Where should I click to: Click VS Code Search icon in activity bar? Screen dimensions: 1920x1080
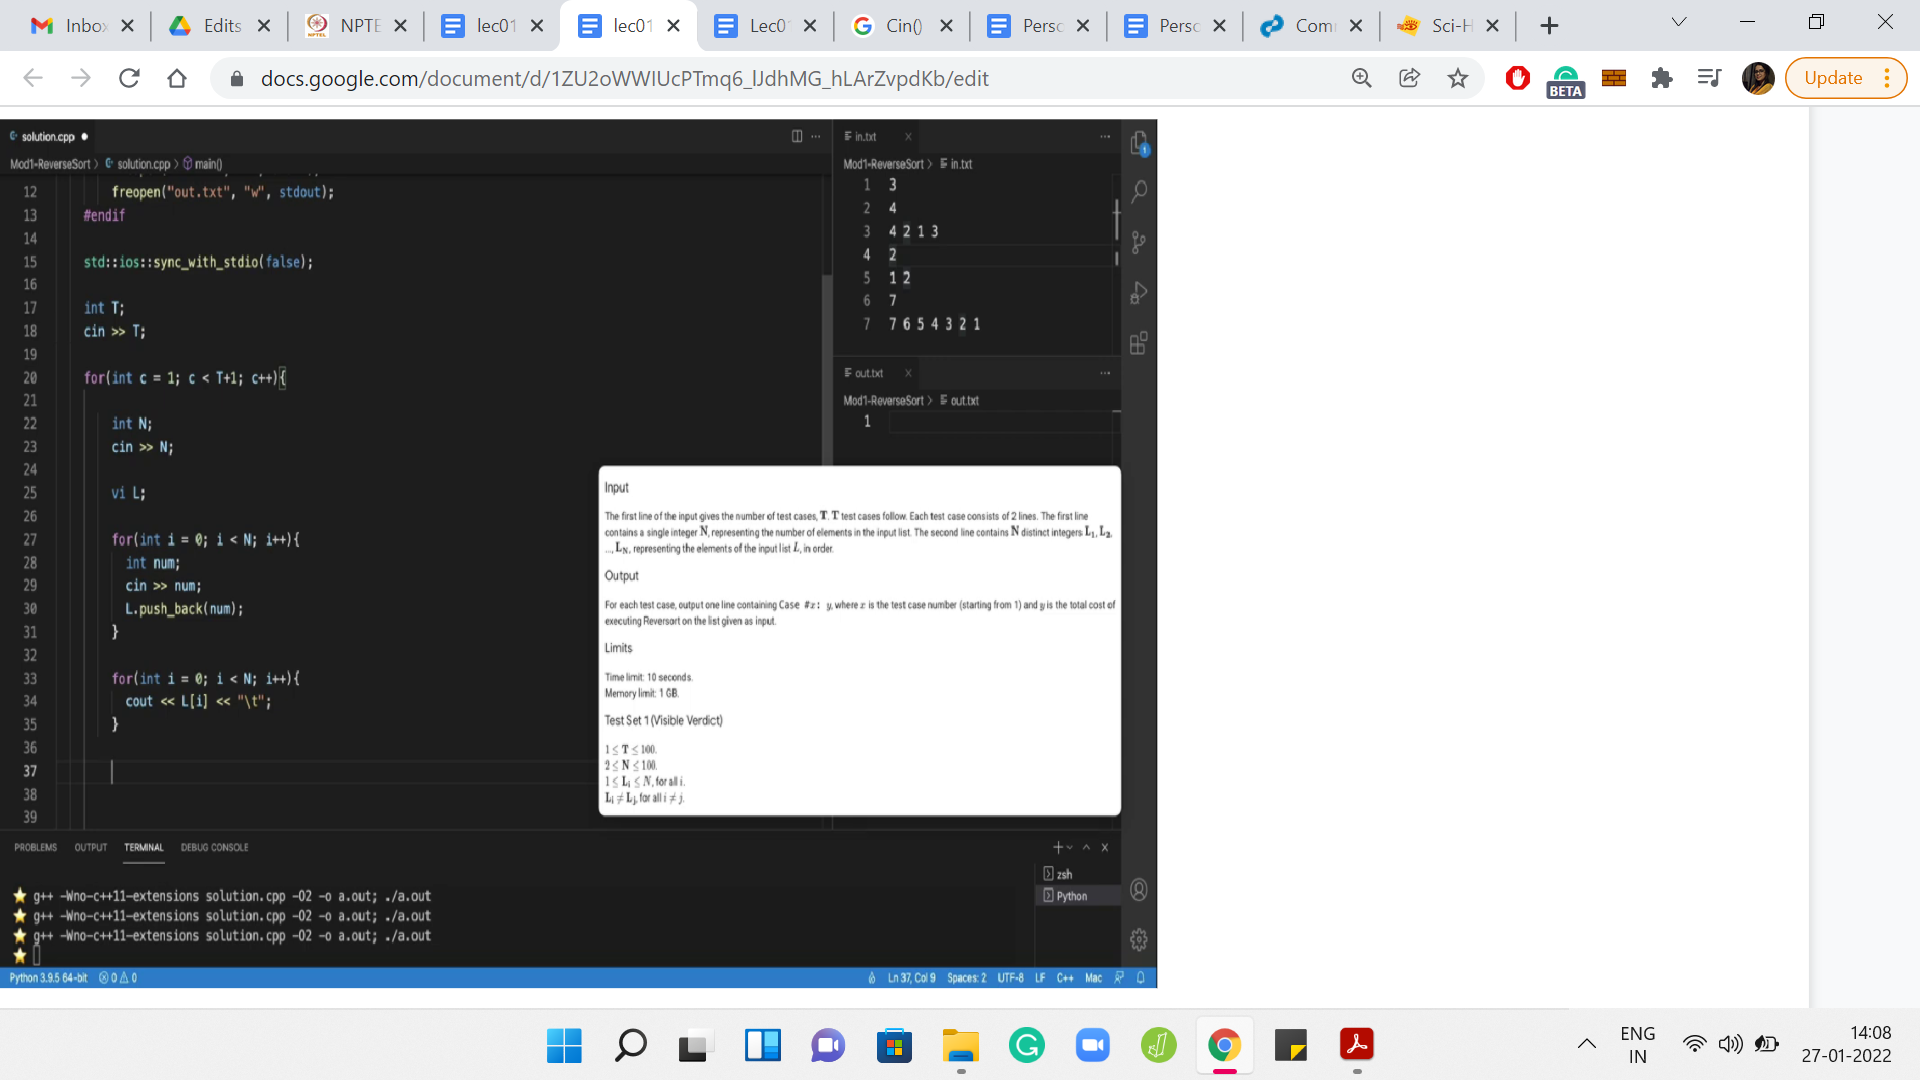1139,192
